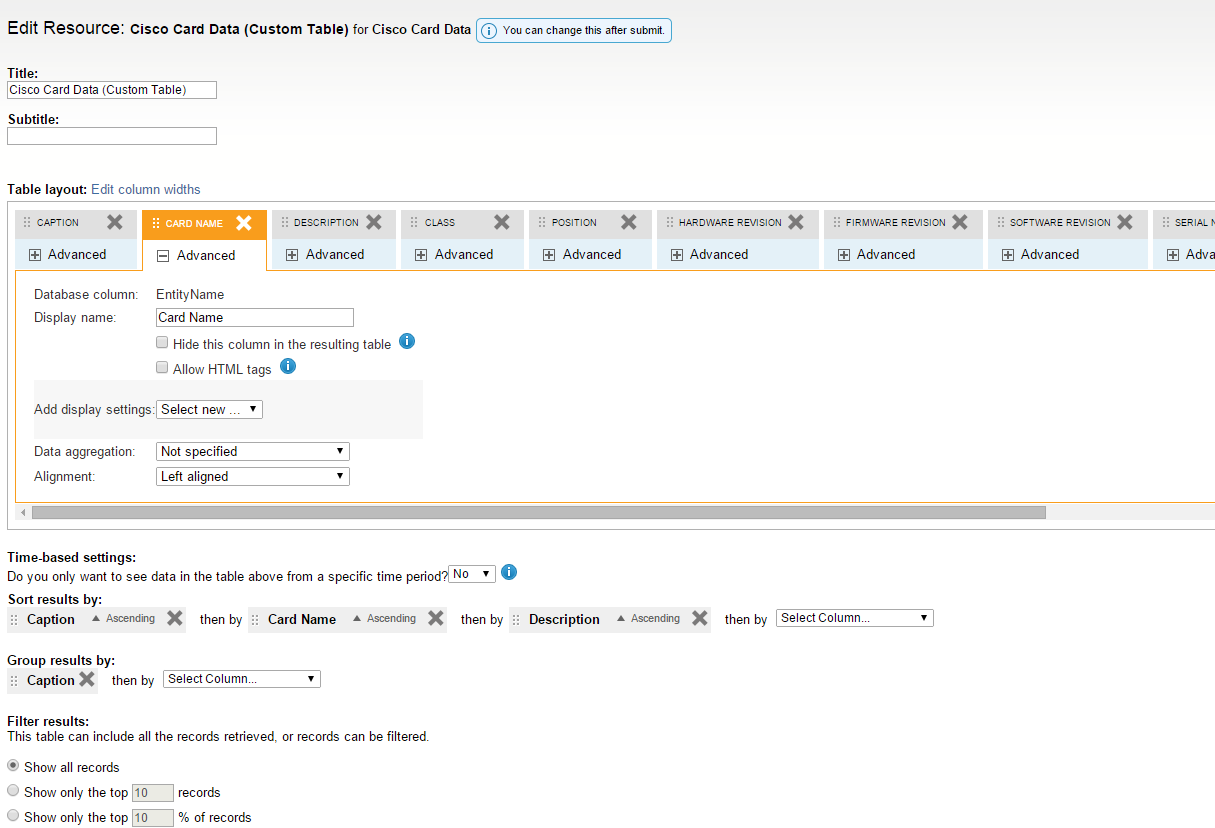The image size is (1215, 828).
Task: Click the Title input field
Action: (112, 90)
